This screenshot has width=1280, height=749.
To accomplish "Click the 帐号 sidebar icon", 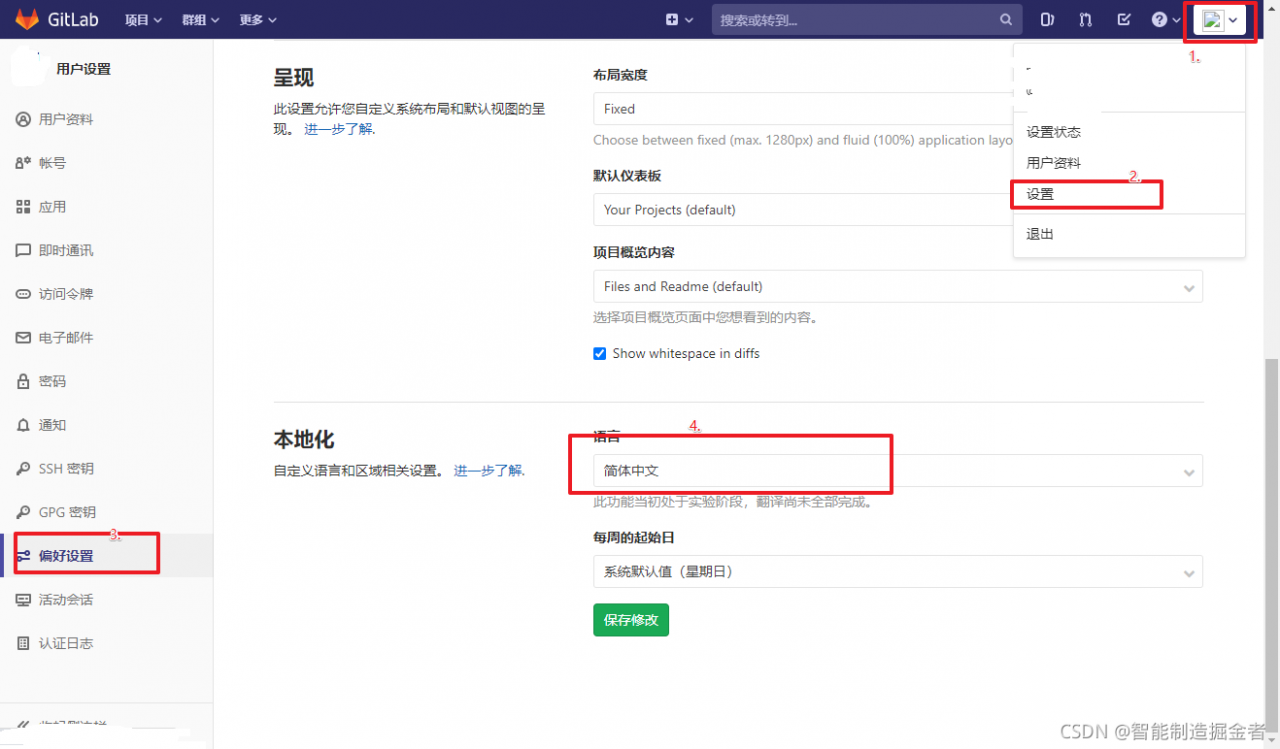I will coord(24,163).
